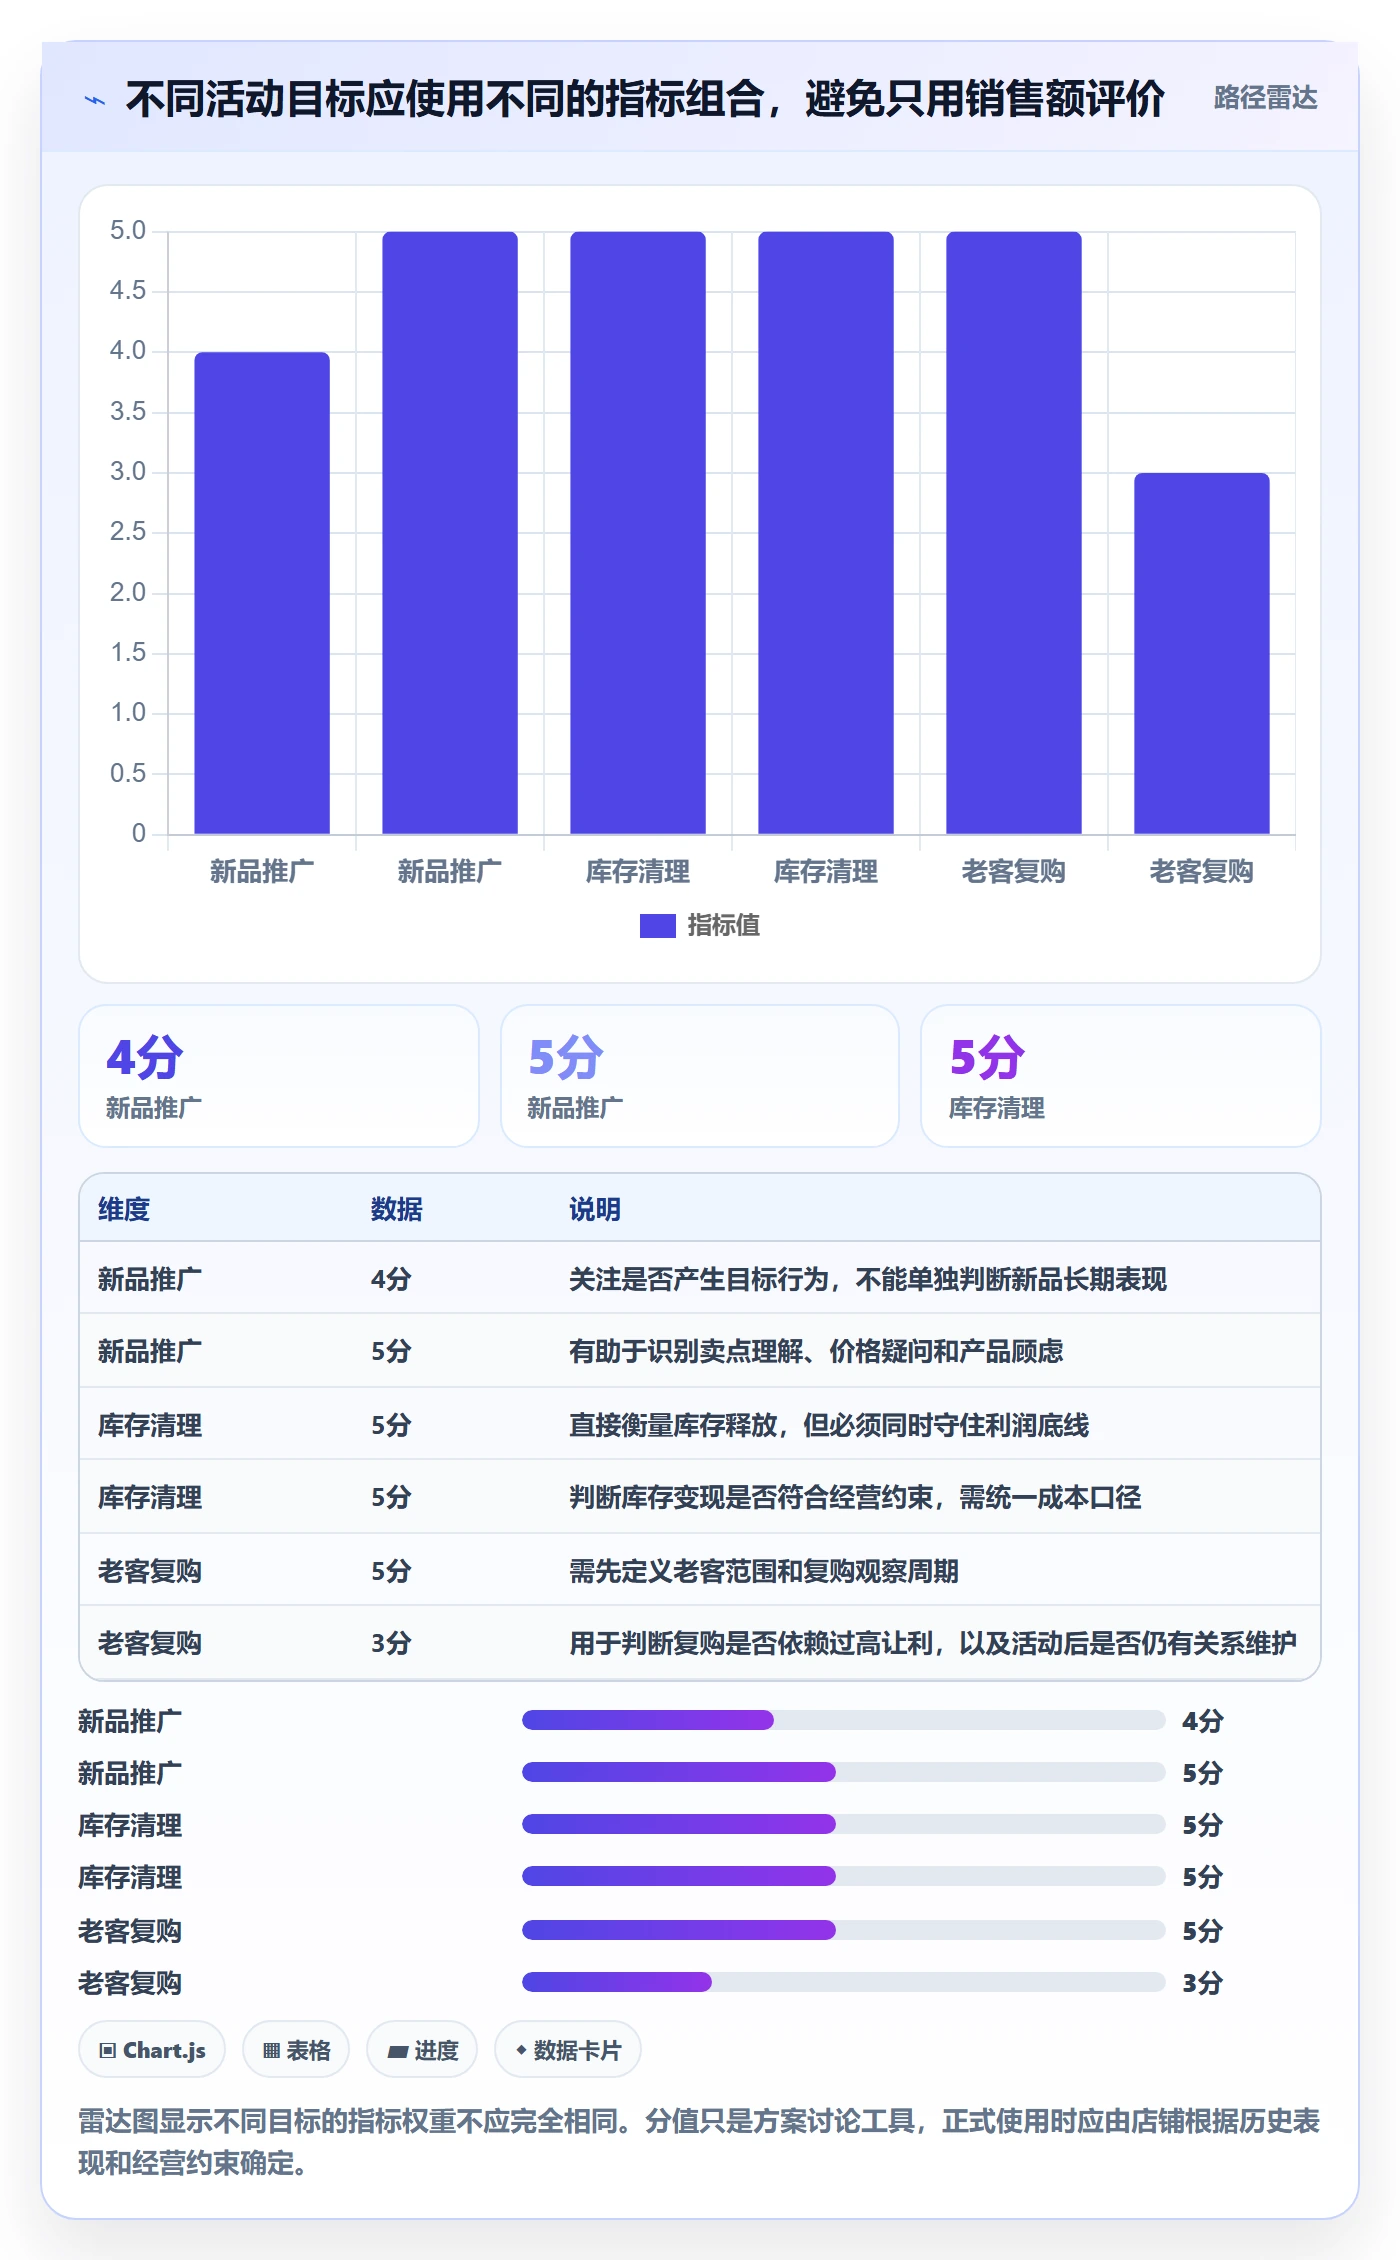Select the Chart.js tag chip
Image resolution: width=1400 pixels, height=2260 pixels.
point(152,2050)
